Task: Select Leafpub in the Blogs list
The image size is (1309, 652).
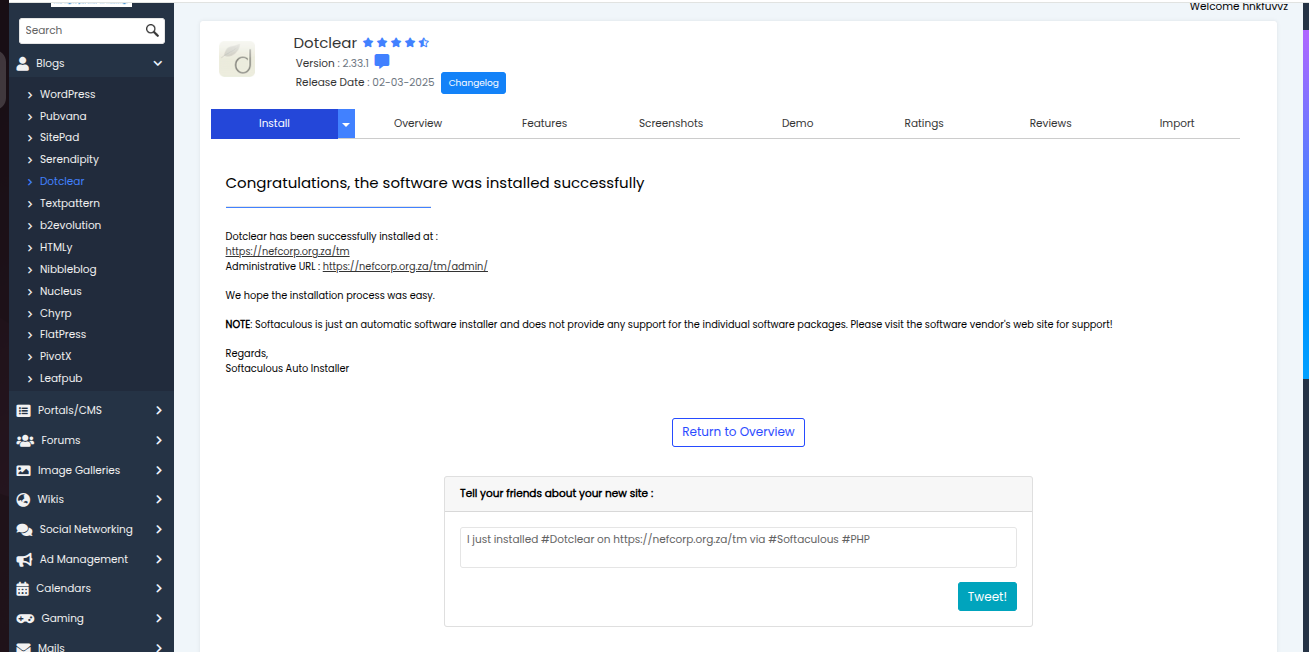Action: pyautogui.click(x=61, y=378)
